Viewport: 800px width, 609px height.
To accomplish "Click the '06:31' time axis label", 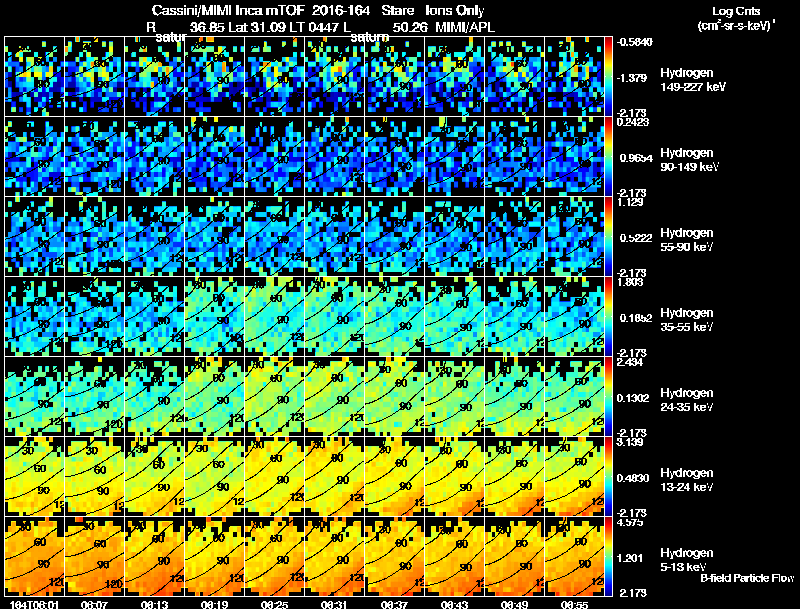I will pyautogui.click(x=334, y=605).
